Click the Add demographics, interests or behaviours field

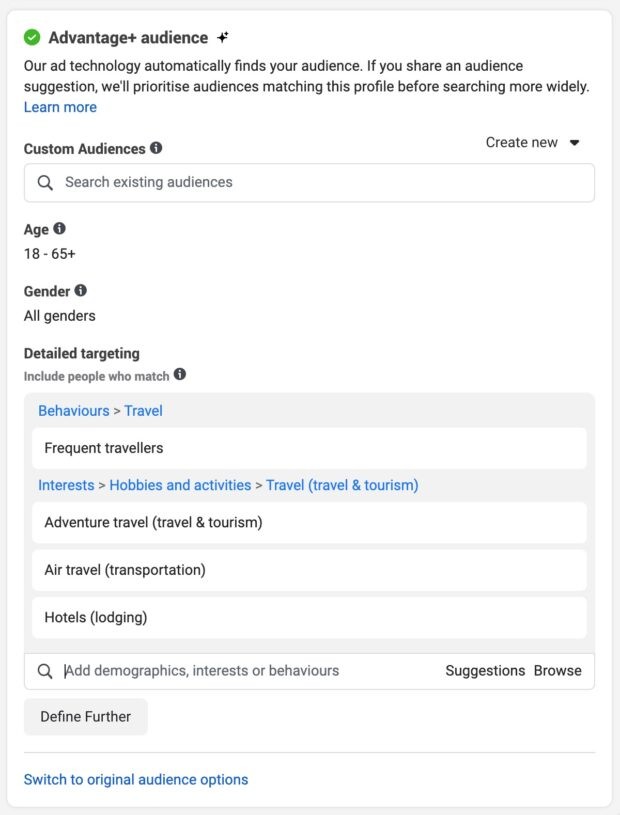tap(309, 671)
